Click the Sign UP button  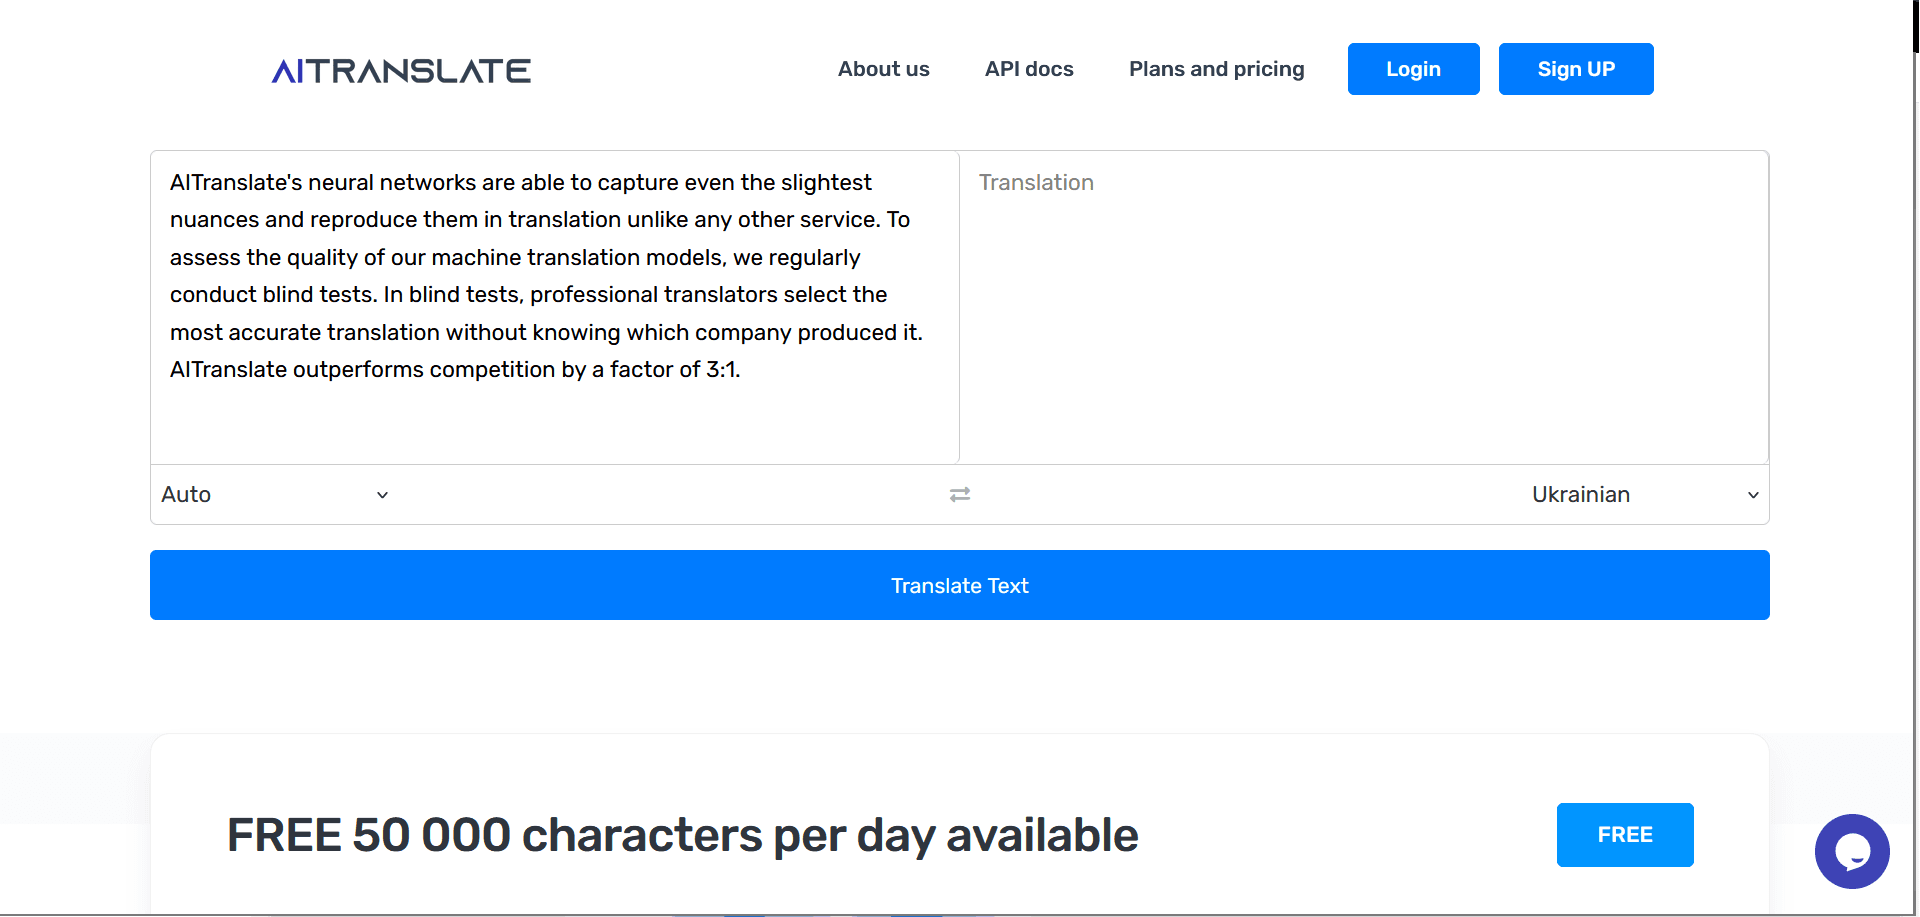tap(1575, 69)
